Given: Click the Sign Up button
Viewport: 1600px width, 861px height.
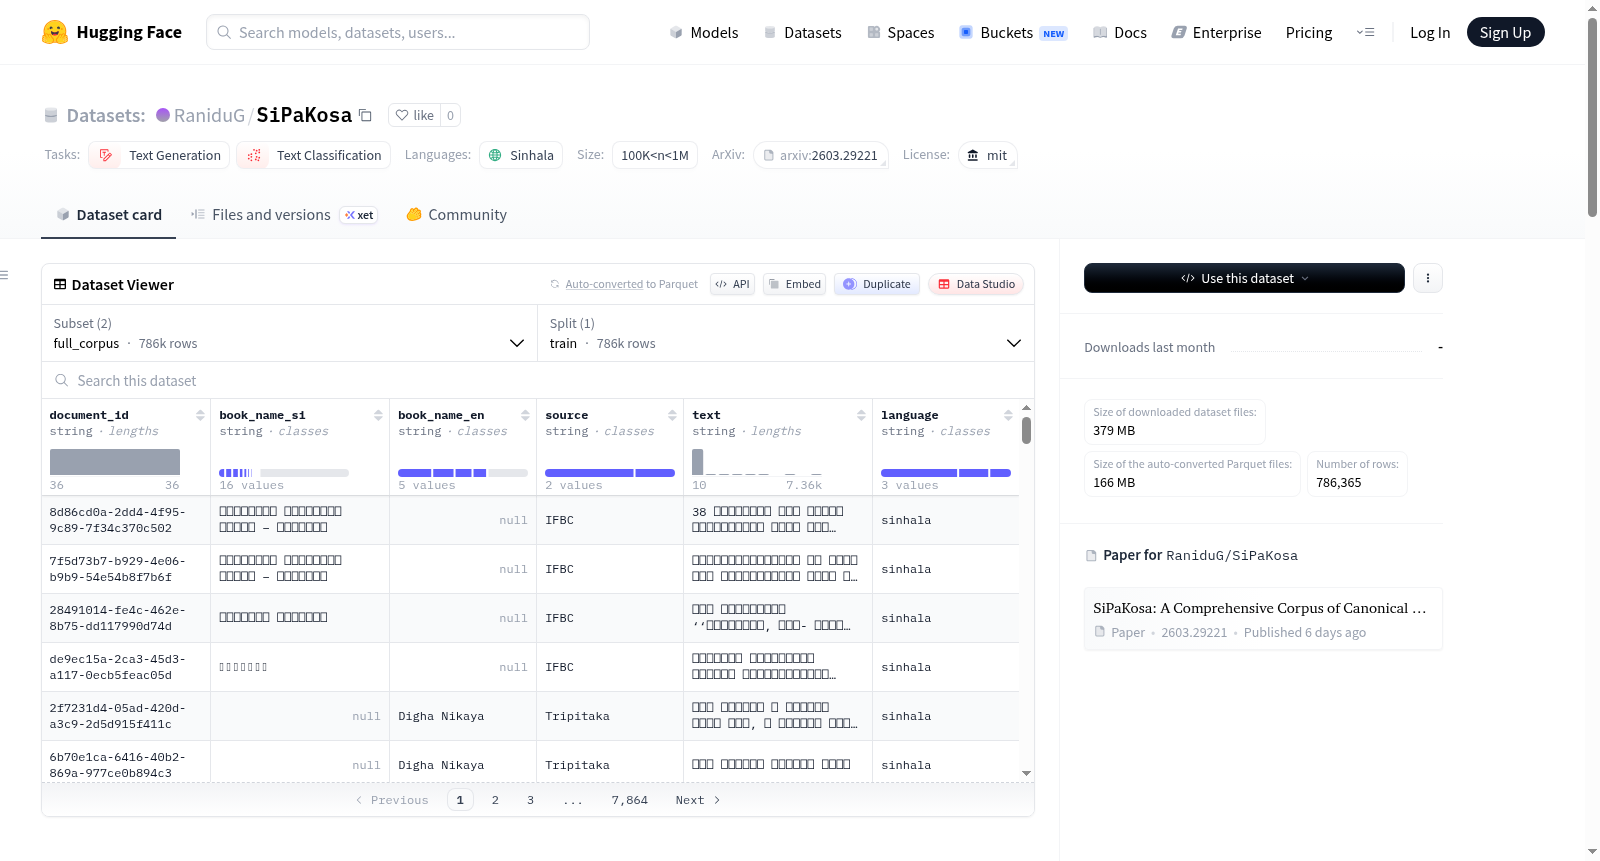Looking at the screenshot, I should tap(1506, 32).
